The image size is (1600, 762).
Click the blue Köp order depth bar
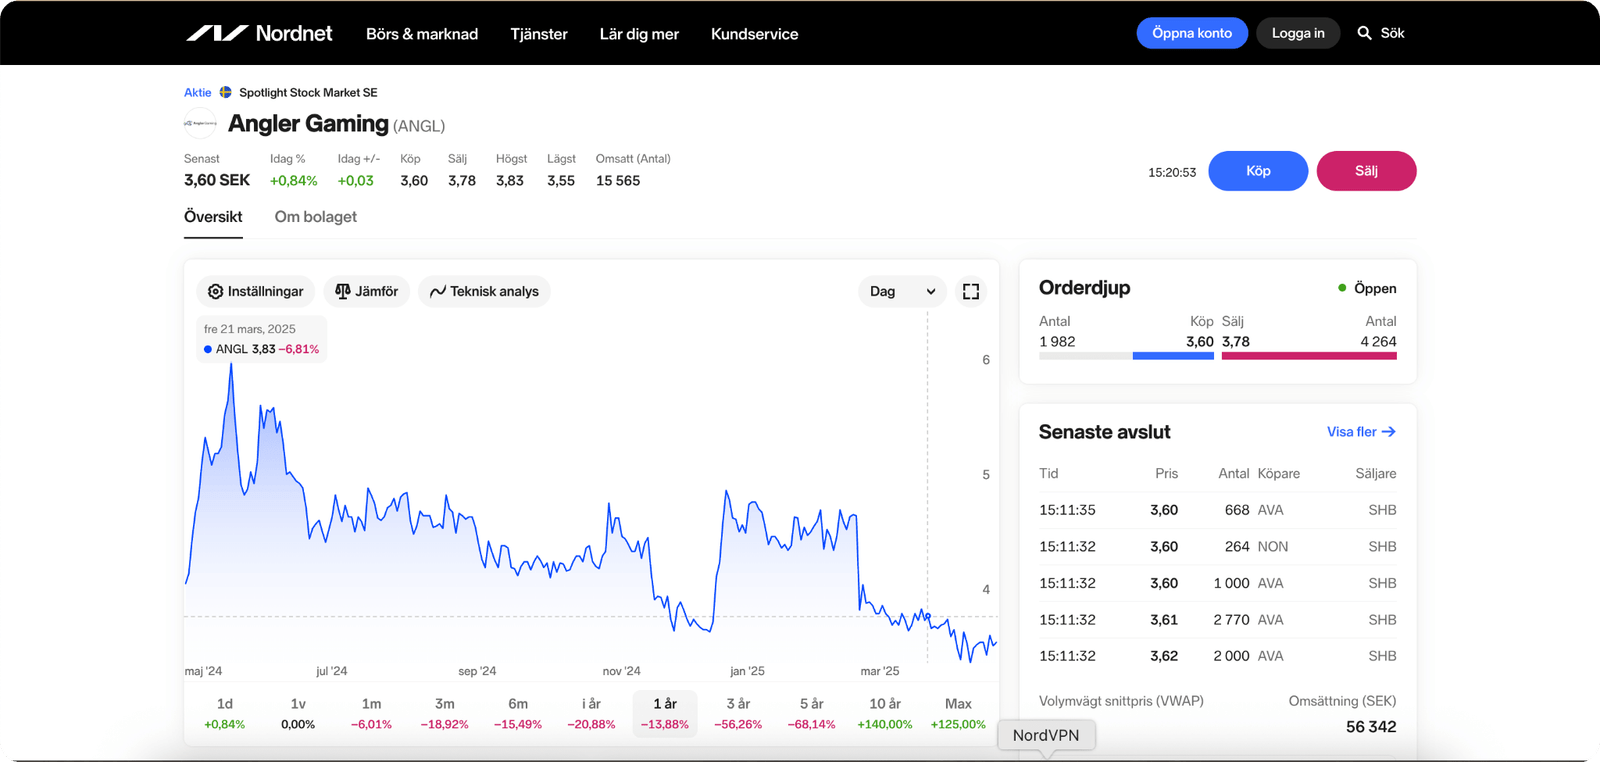pyautogui.click(x=1173, y=356)
